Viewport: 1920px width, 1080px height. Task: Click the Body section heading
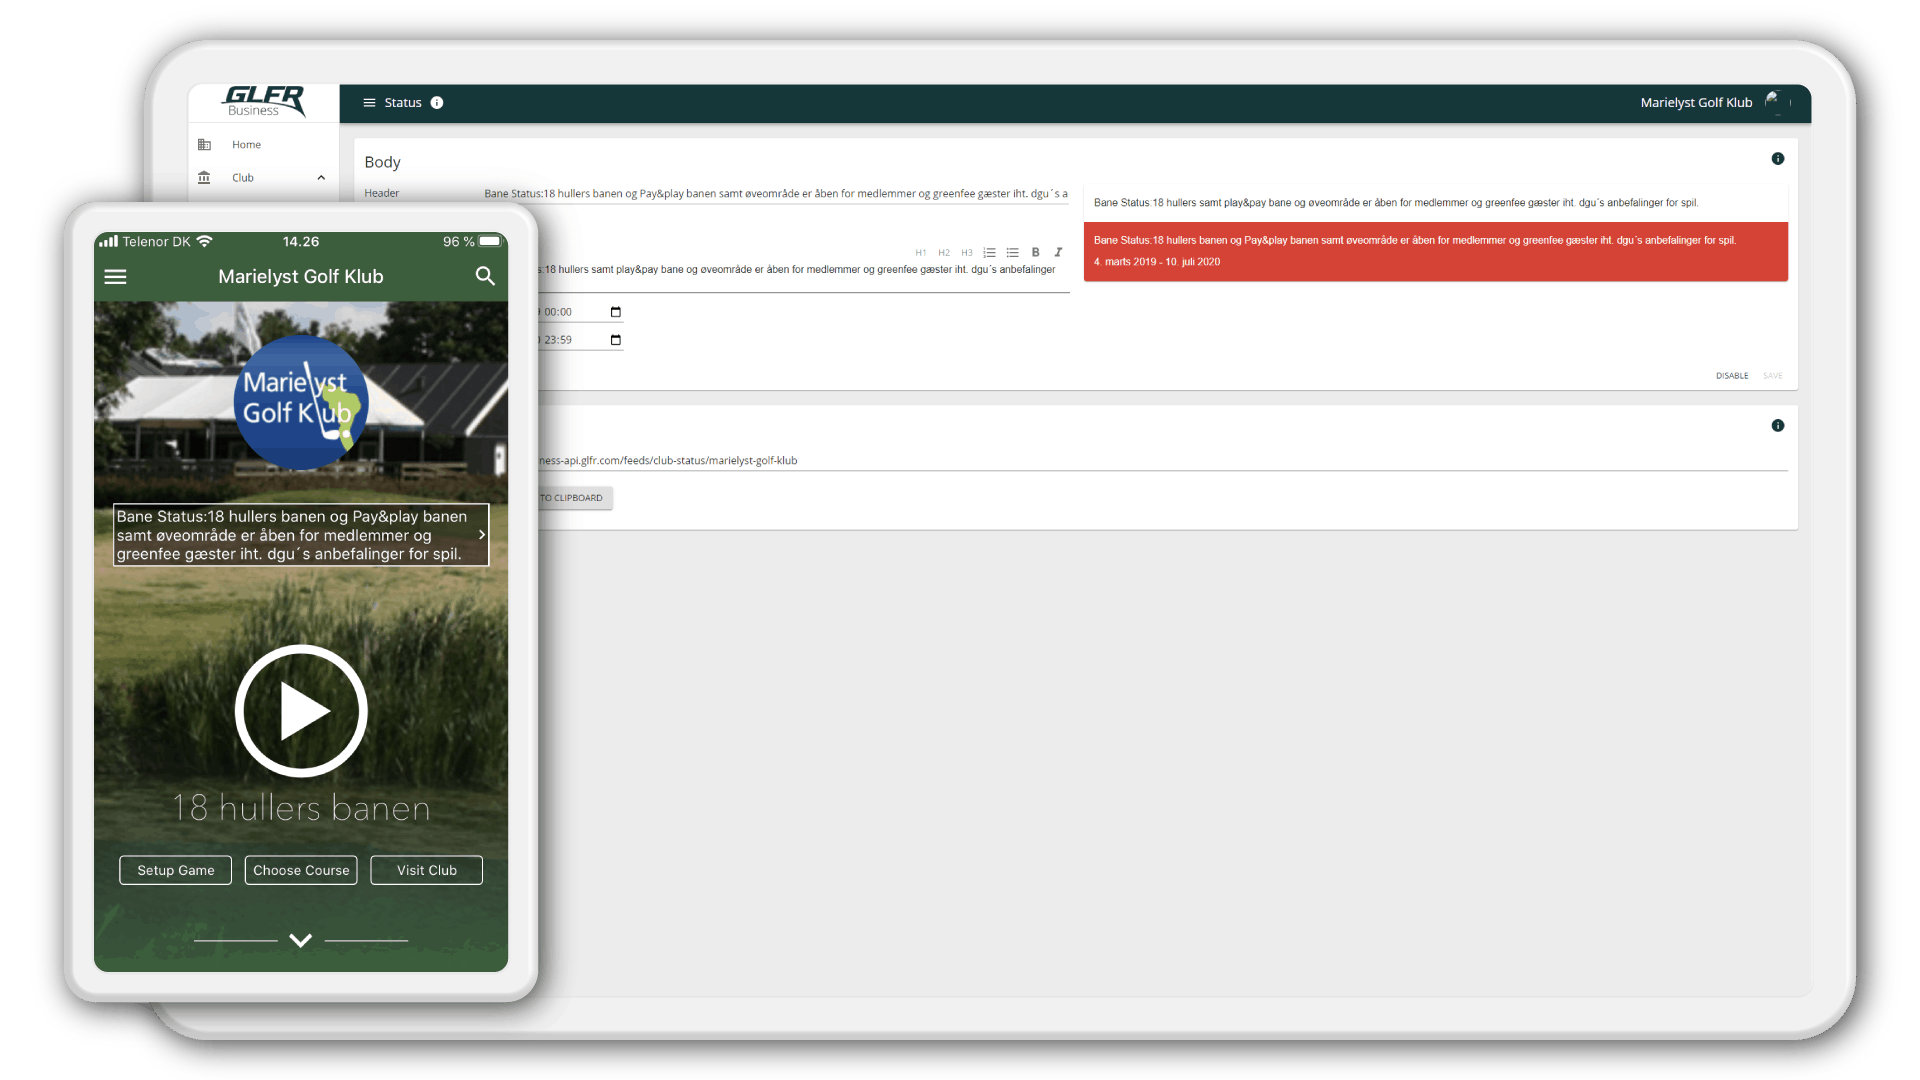[382, 162]
